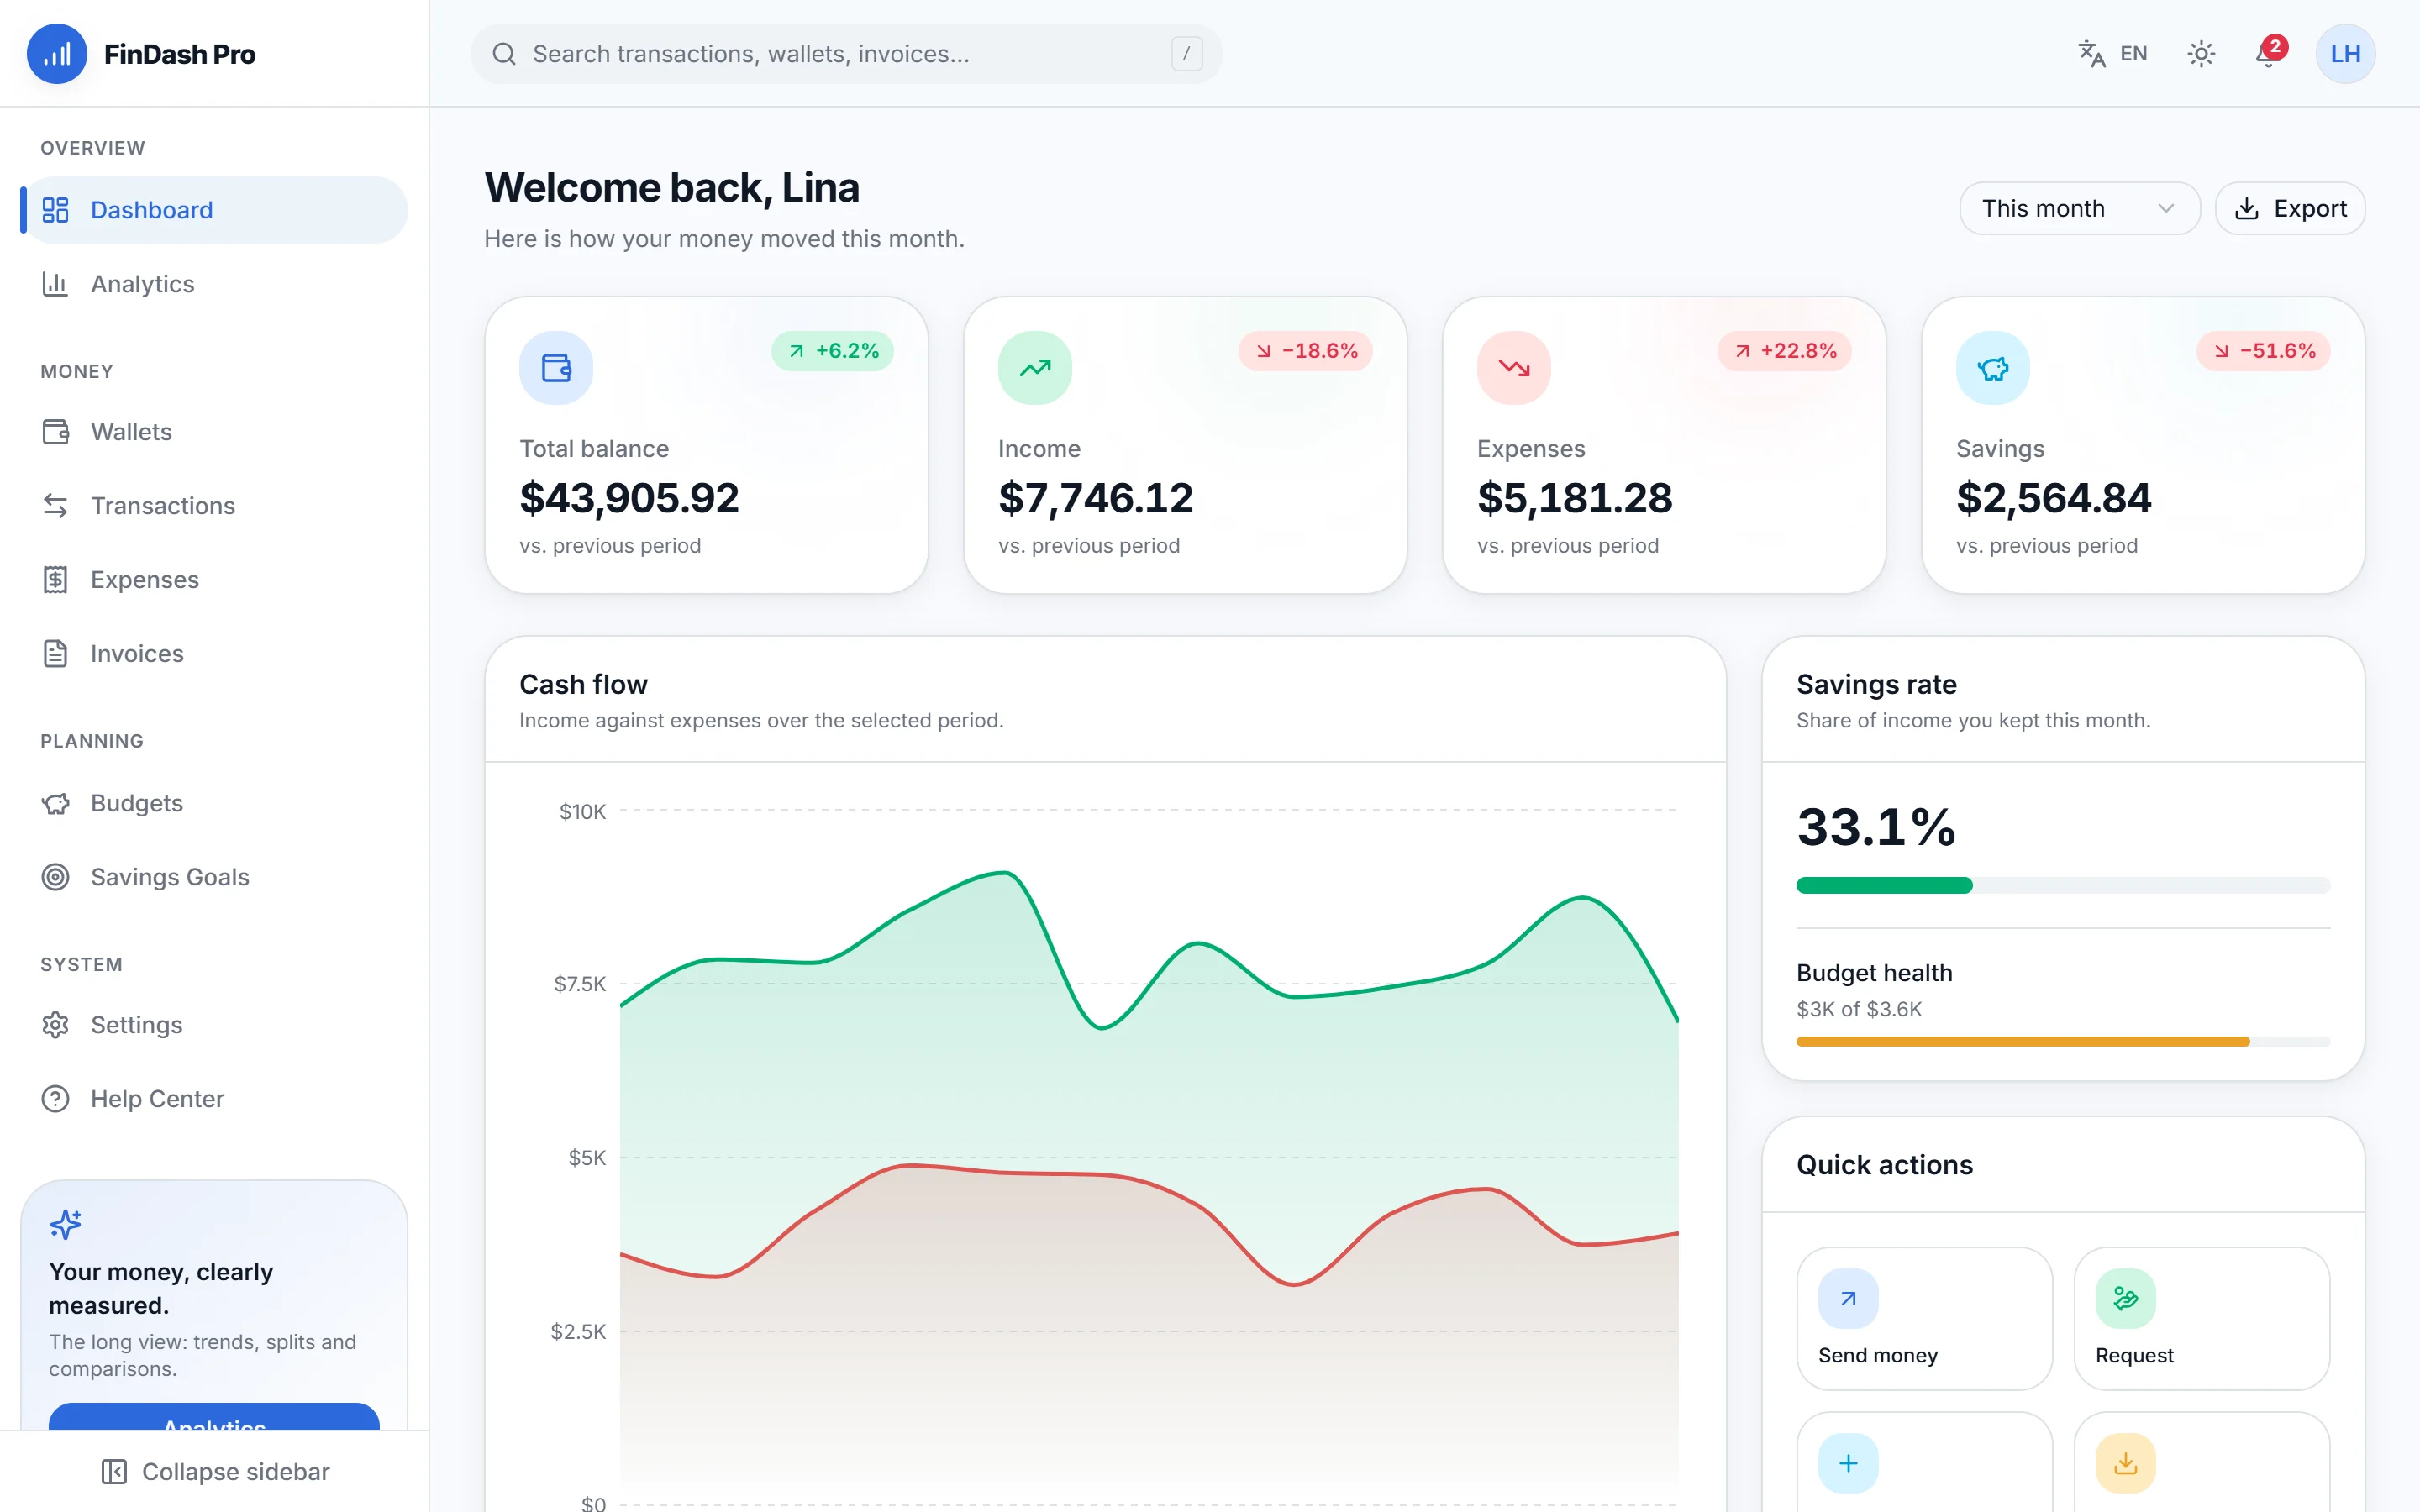Viewport: 2420px width, 1512px height.
Task: Open Dashboard in the sidebar
Action: pos(214,210)
